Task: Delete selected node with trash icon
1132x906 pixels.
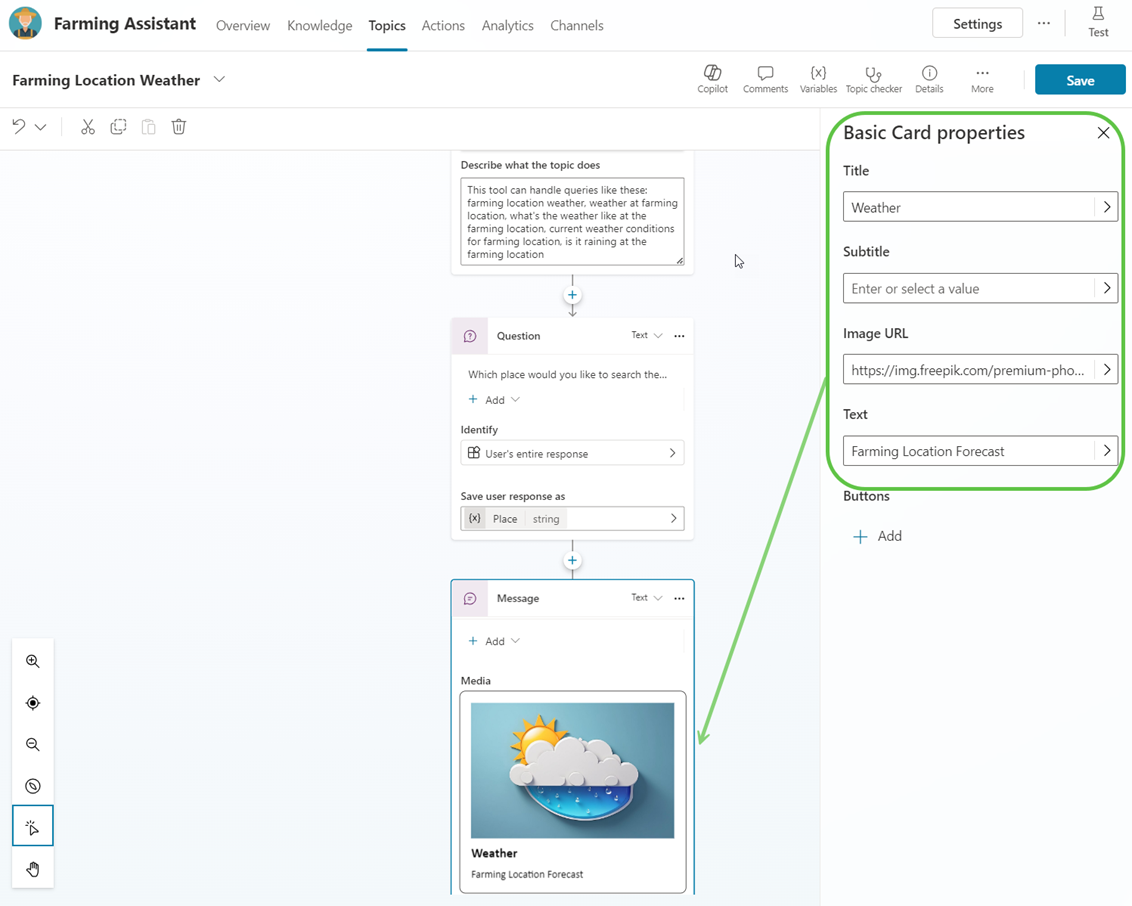Action: 179,127
